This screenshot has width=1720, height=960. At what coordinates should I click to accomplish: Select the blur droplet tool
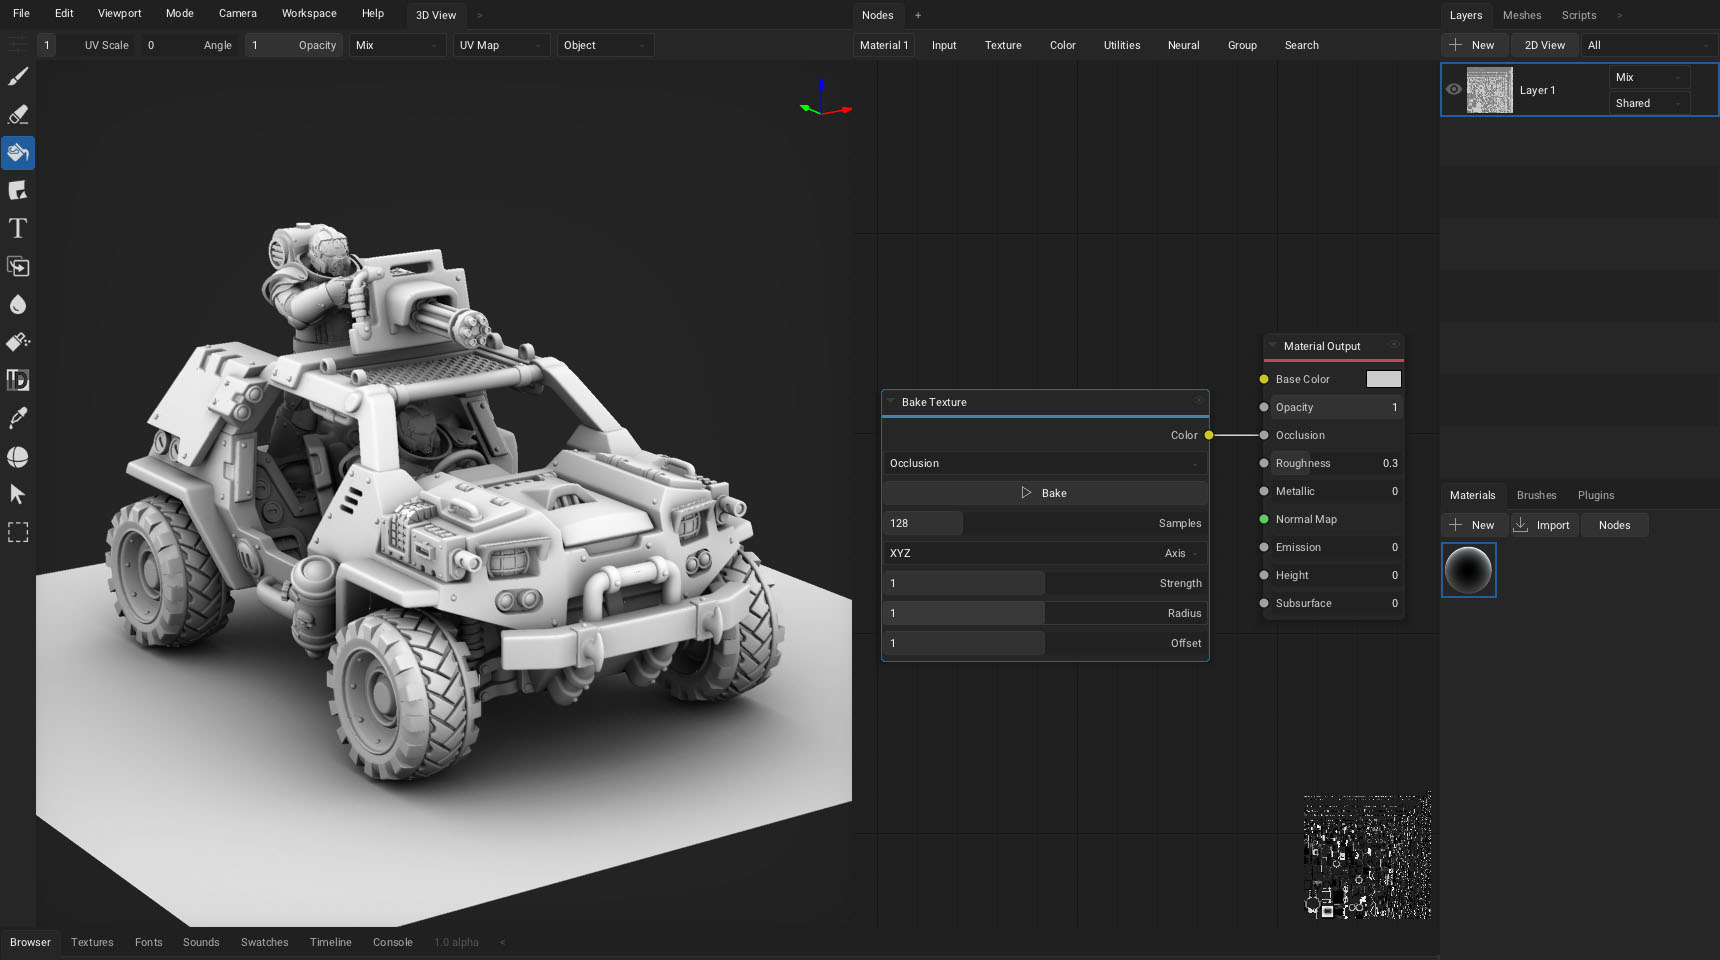(x=18, y=305)
